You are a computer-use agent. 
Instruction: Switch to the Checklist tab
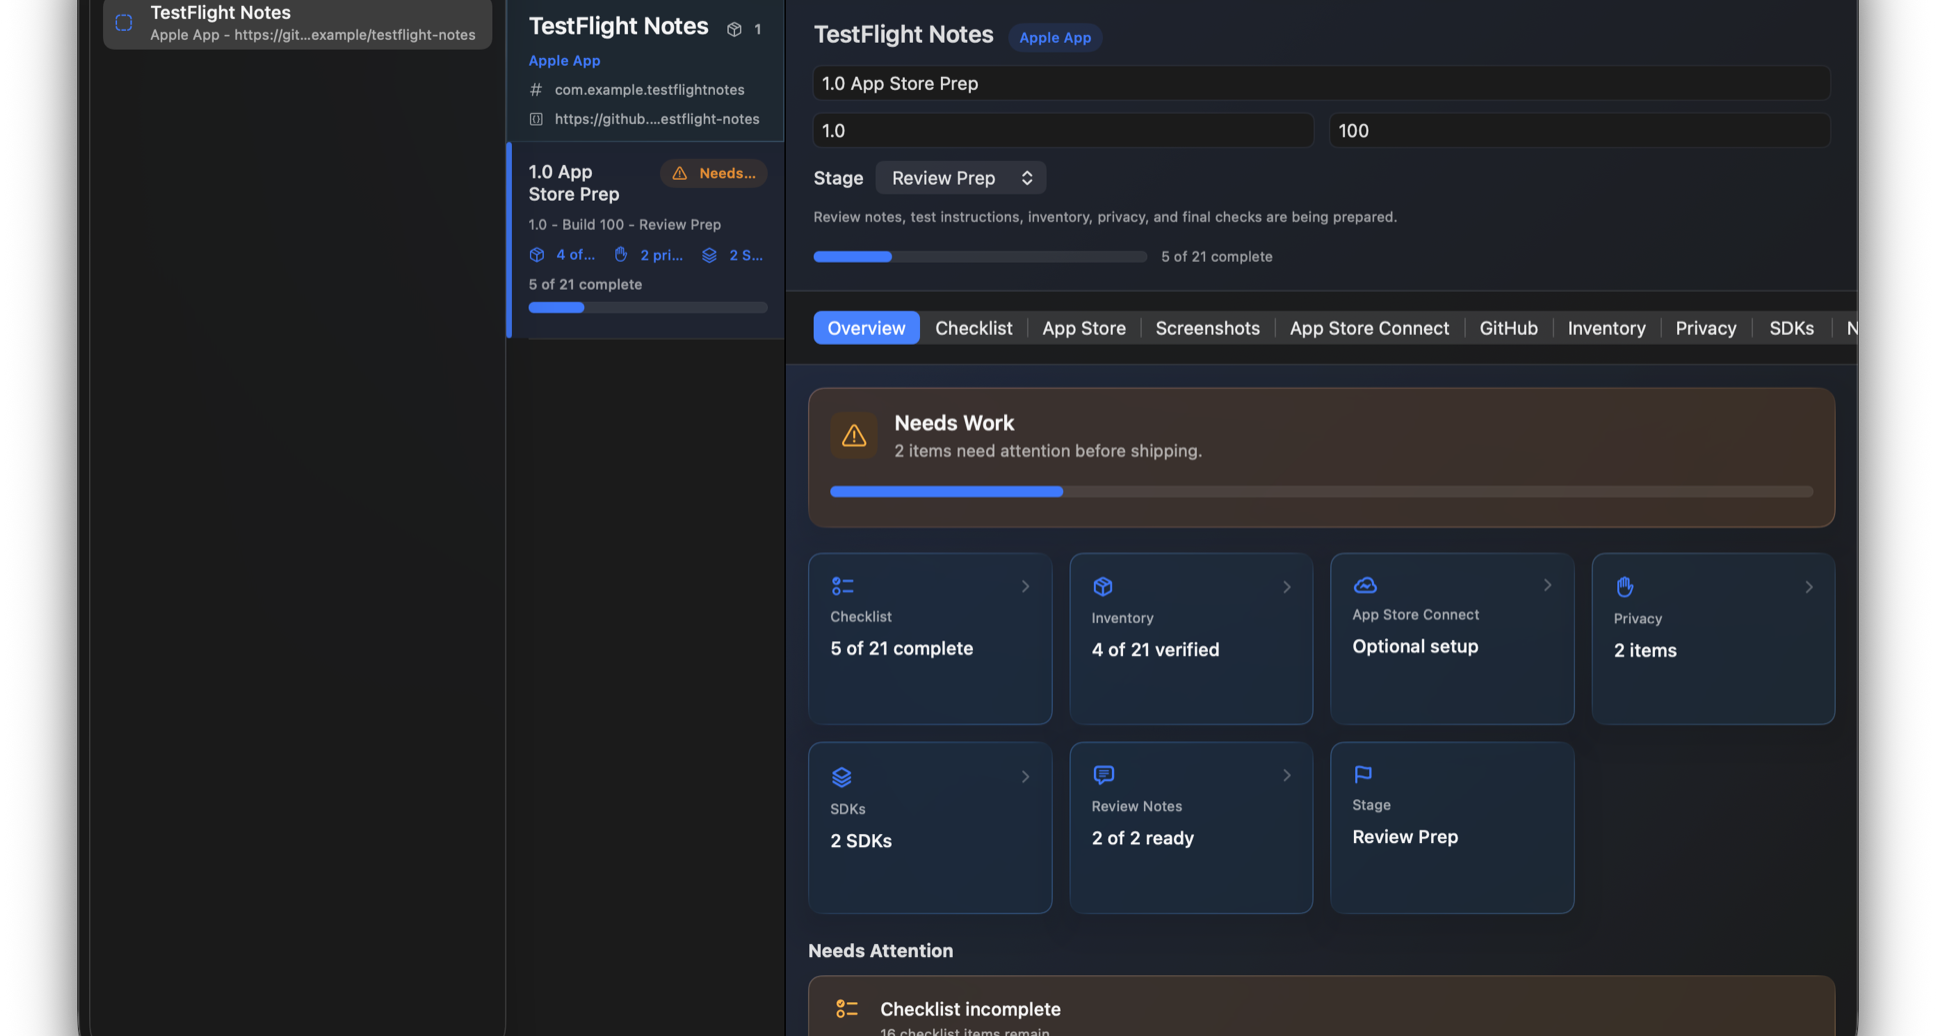point(974,328)
